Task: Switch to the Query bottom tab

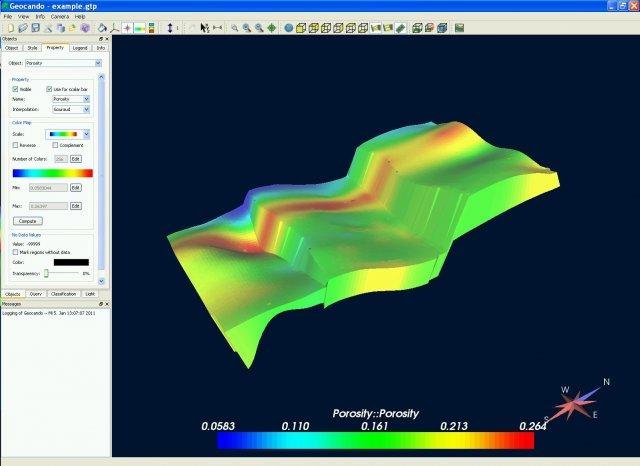Action: 36,294
